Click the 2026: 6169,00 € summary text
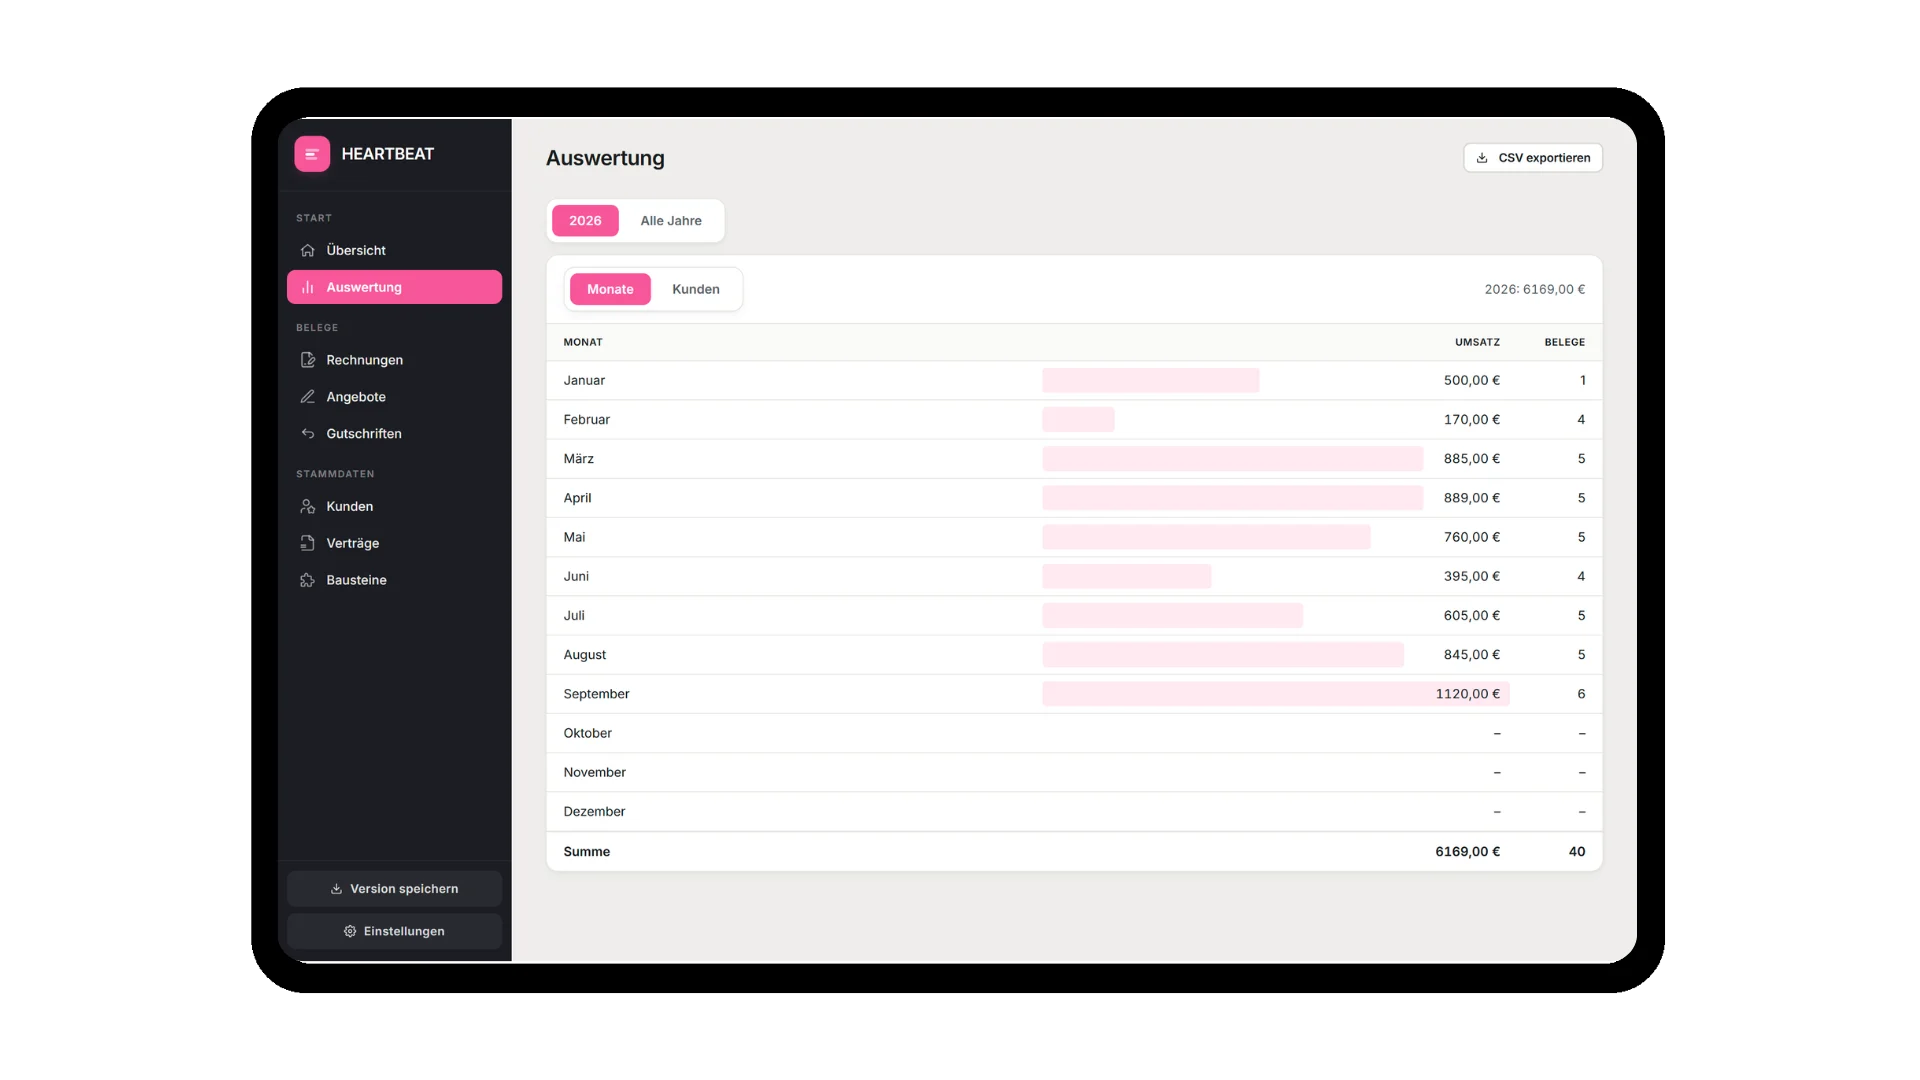The height and width of the screenshot is (1080, 1920). [1535, 289]
